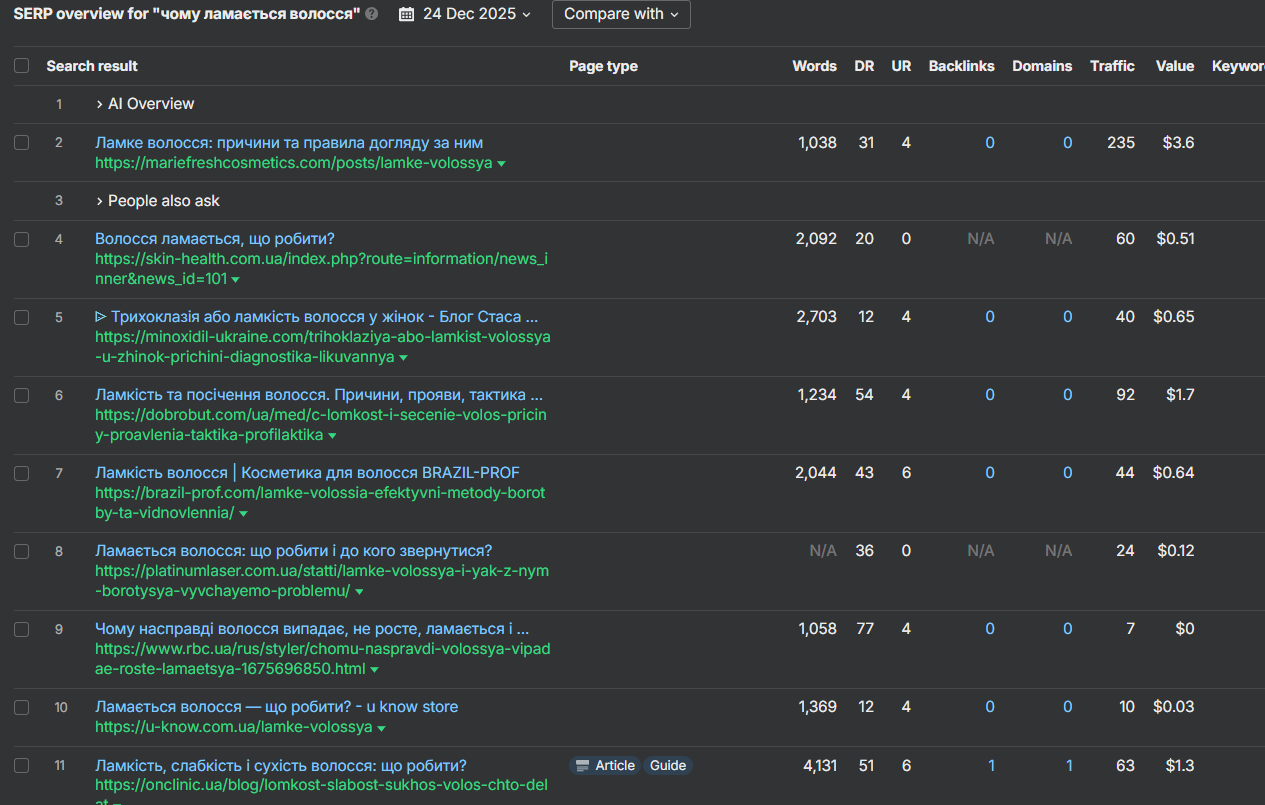Click the Value column header

[x=1175, y=66]
